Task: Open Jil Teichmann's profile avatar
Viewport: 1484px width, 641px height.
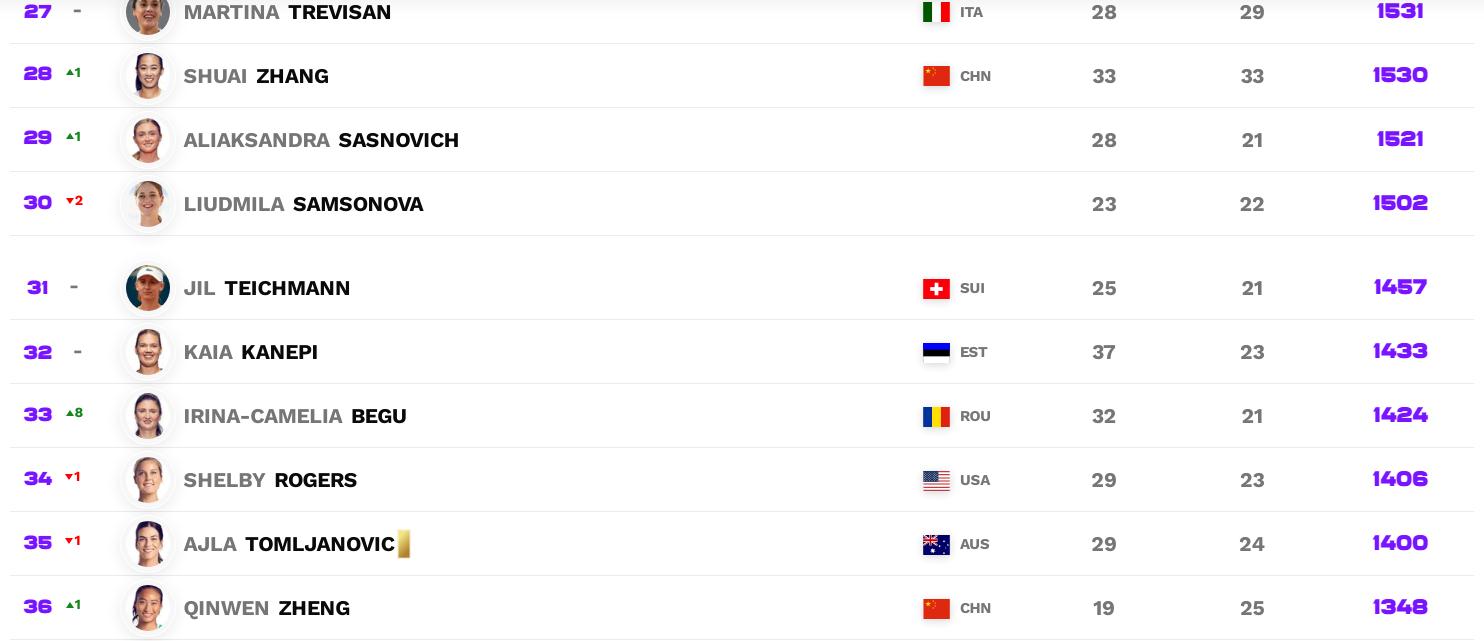Action: point(148,288)
